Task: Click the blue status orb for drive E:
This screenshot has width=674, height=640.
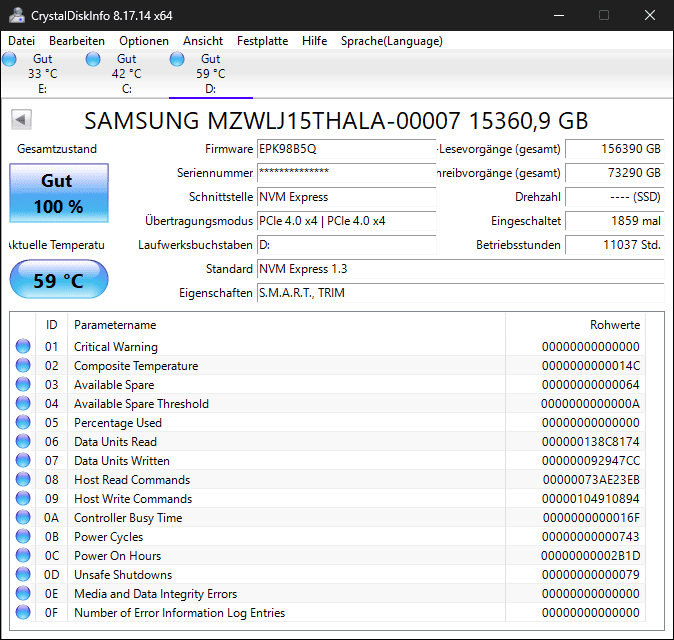Action: tap(9, 59)
